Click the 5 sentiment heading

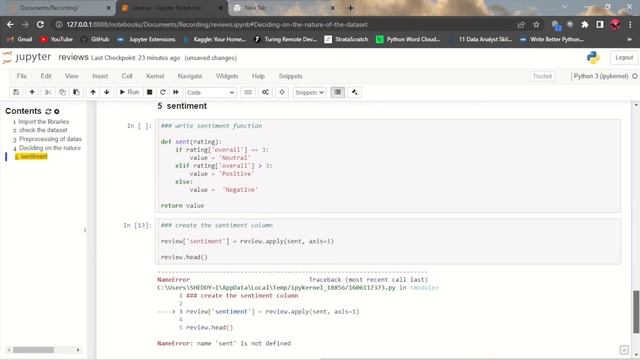(x=182, y=106)
